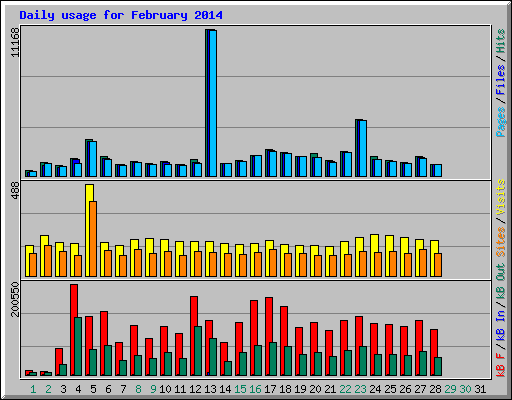The height and width of the screenshot is (400, 512).
Task: Click the yellow visits bar for day 5
Action: tap(89, 230)
